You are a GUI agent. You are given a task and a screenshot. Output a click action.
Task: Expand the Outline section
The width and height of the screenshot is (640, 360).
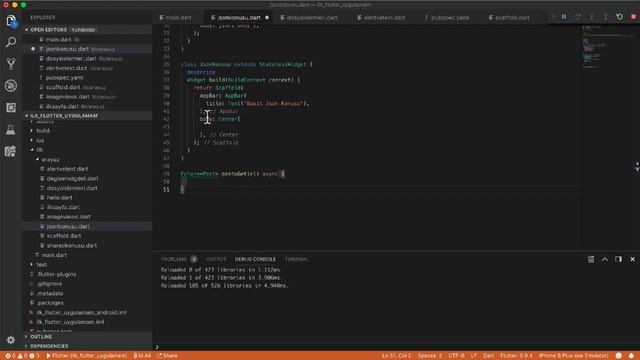(87, 337)
